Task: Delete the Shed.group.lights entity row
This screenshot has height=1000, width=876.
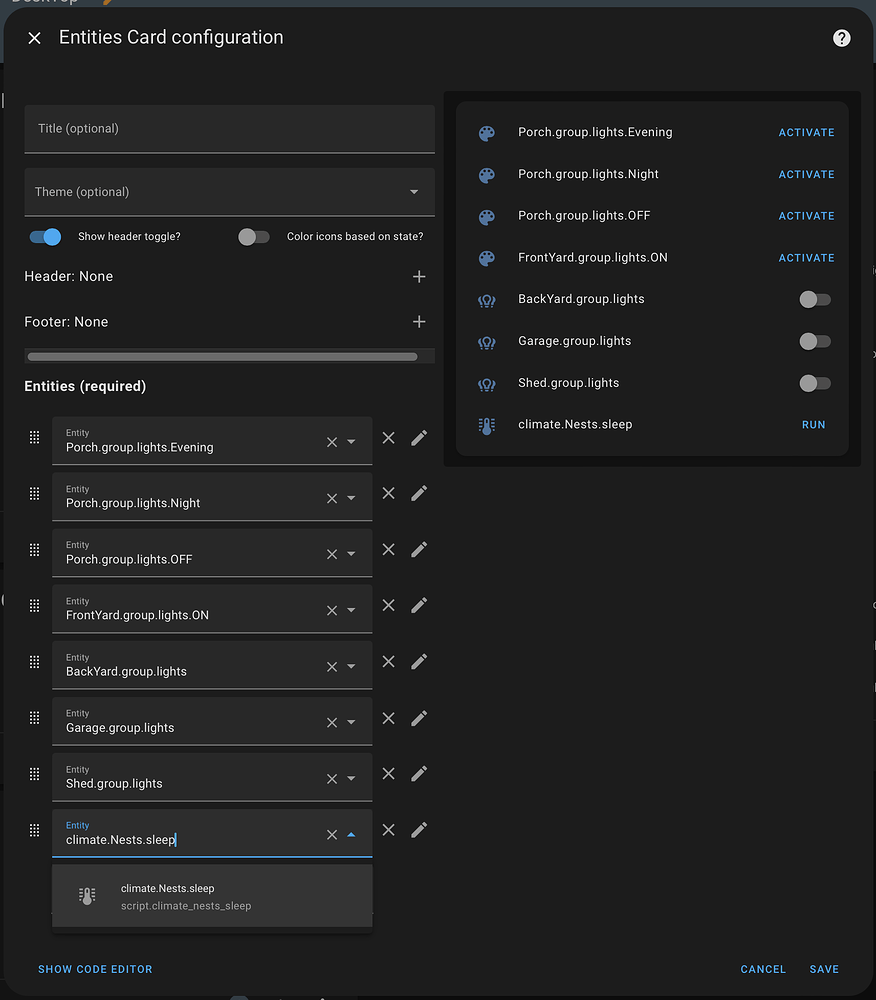Action: pyautogui.click(x=389, y=774)
